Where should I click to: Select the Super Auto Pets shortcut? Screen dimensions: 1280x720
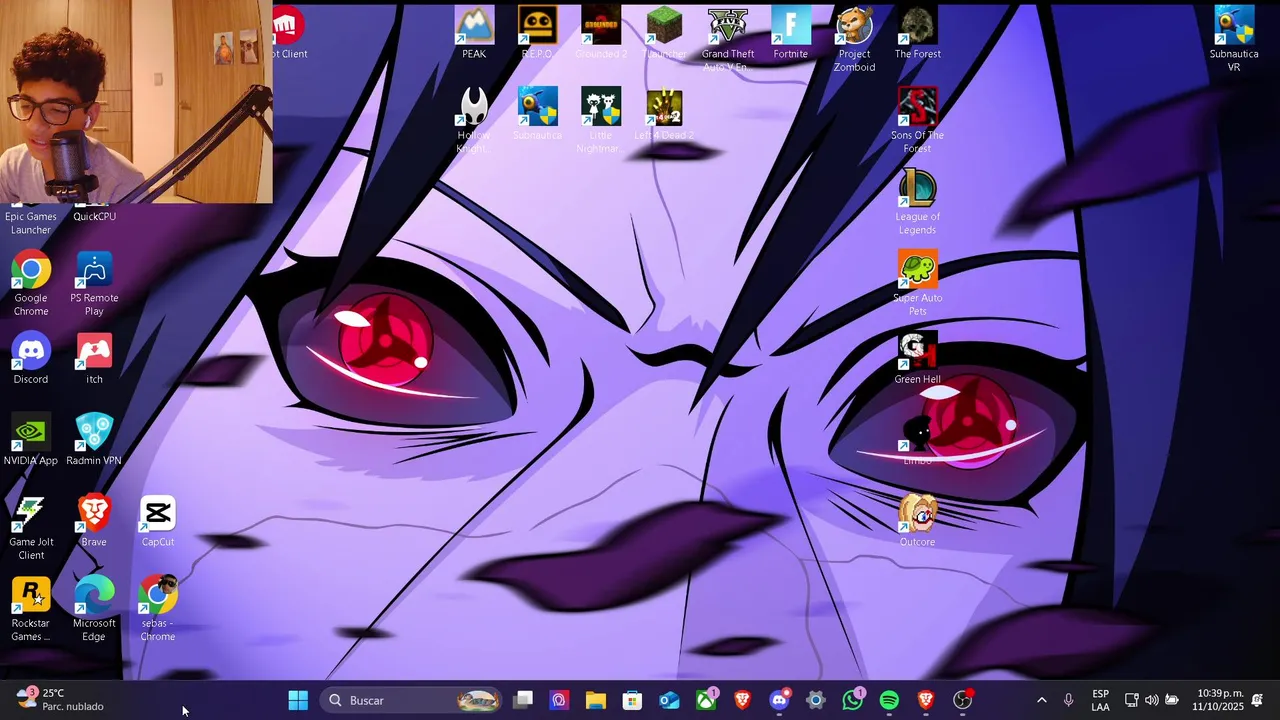click(918, 282)
